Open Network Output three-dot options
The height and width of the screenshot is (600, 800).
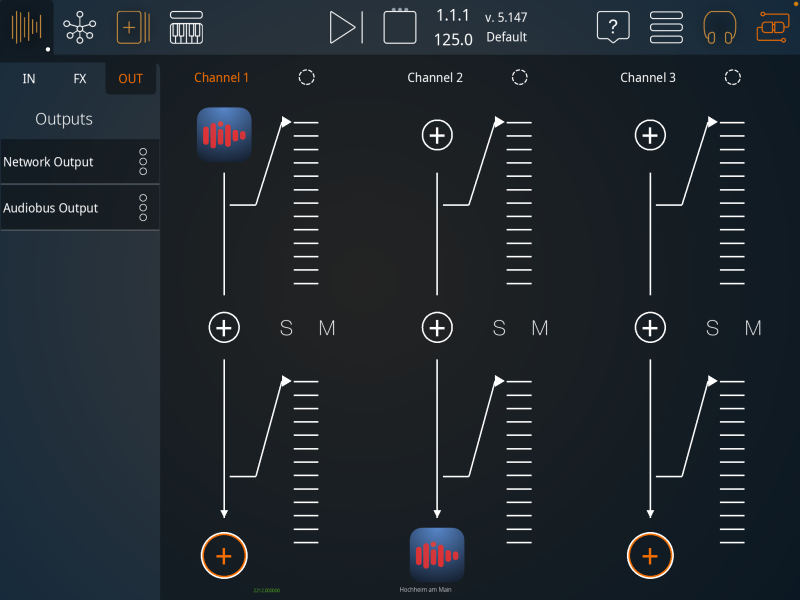[x=143, y=162]
